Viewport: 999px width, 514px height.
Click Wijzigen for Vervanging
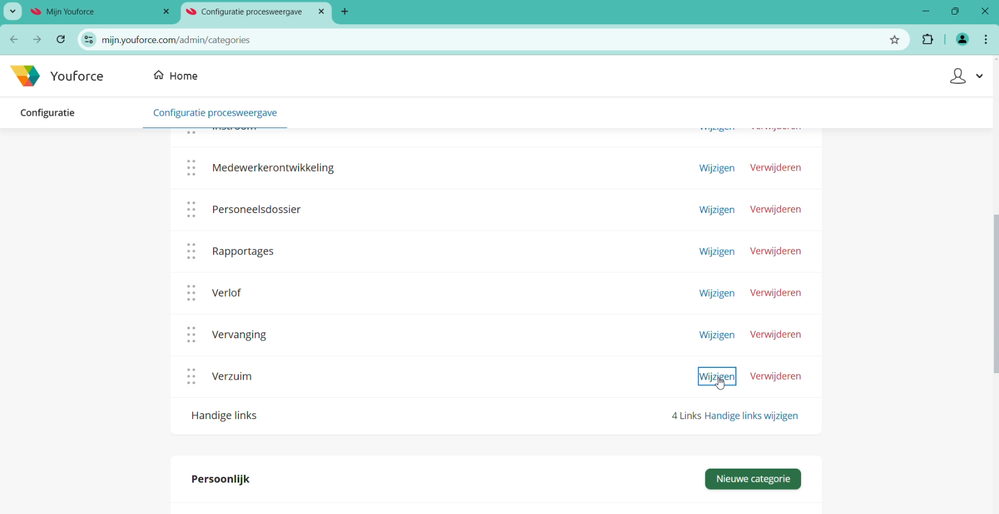coord(717,334)
